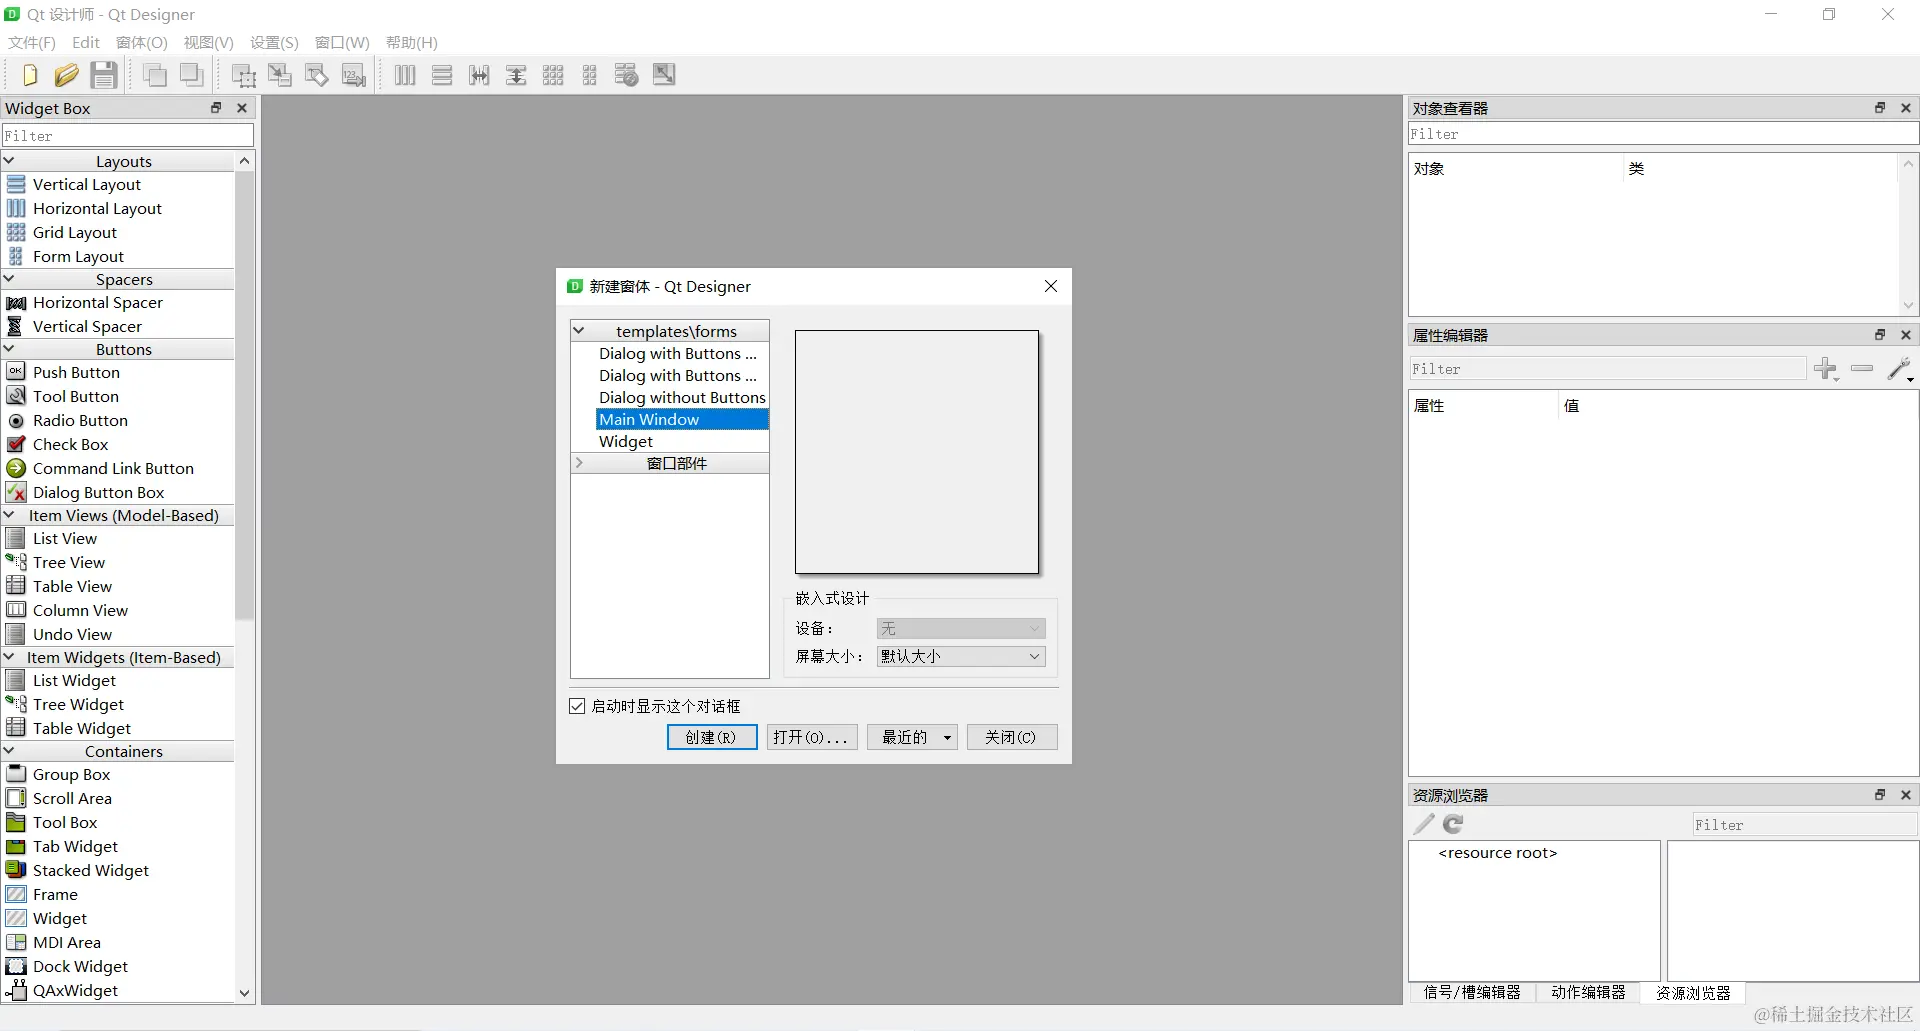
Task: Switch to the 动作编辑器 tab
Action: coord(1588,992)
